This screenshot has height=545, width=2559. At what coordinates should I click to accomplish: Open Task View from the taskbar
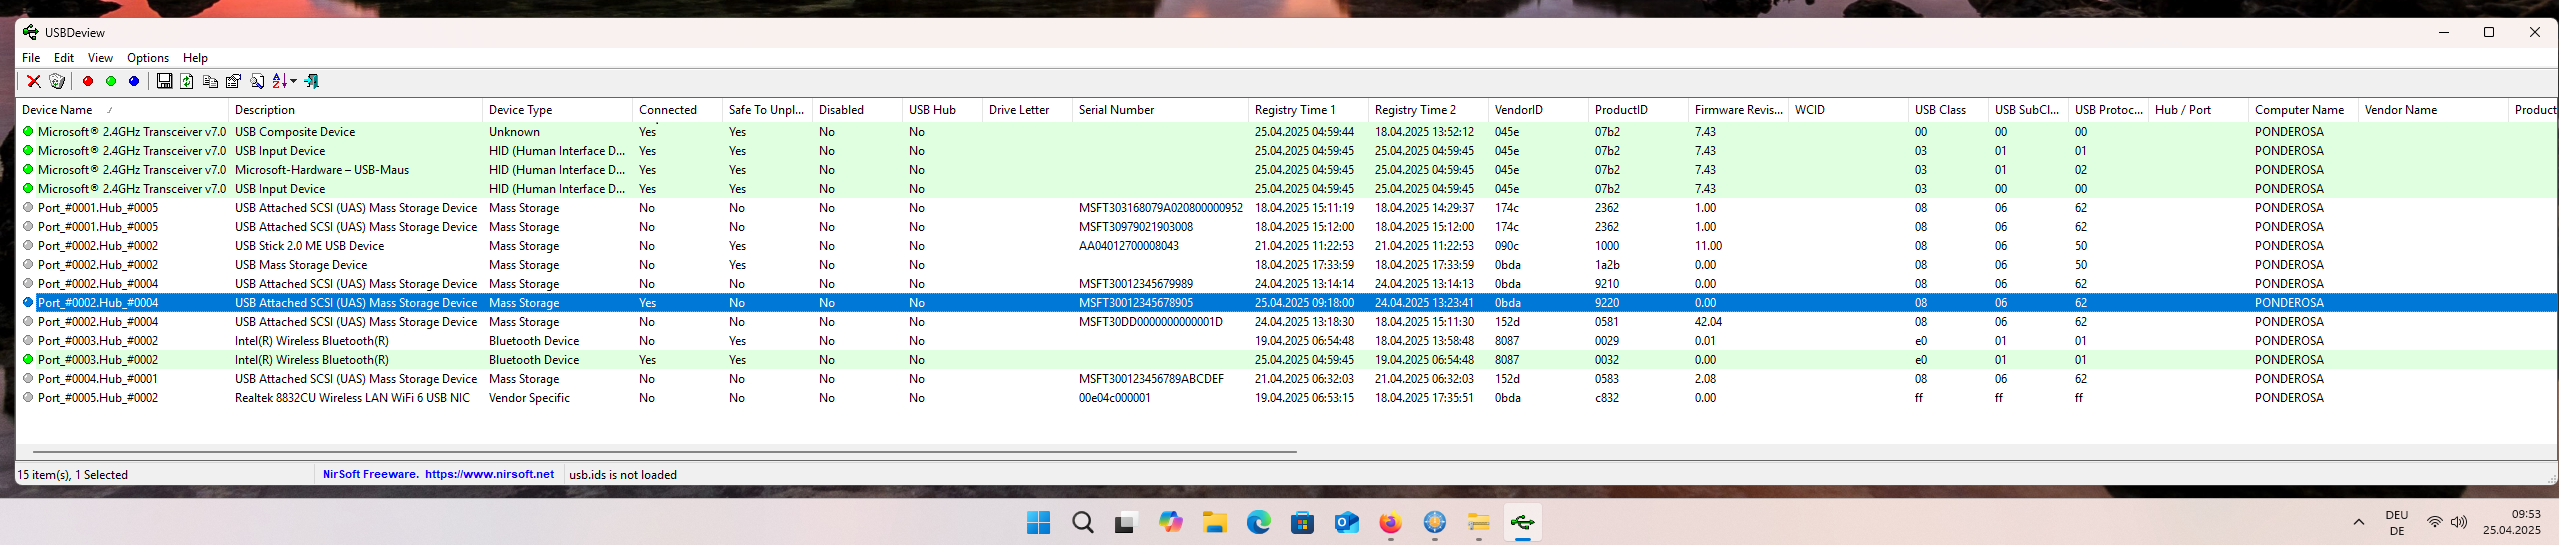point(1127,523)
